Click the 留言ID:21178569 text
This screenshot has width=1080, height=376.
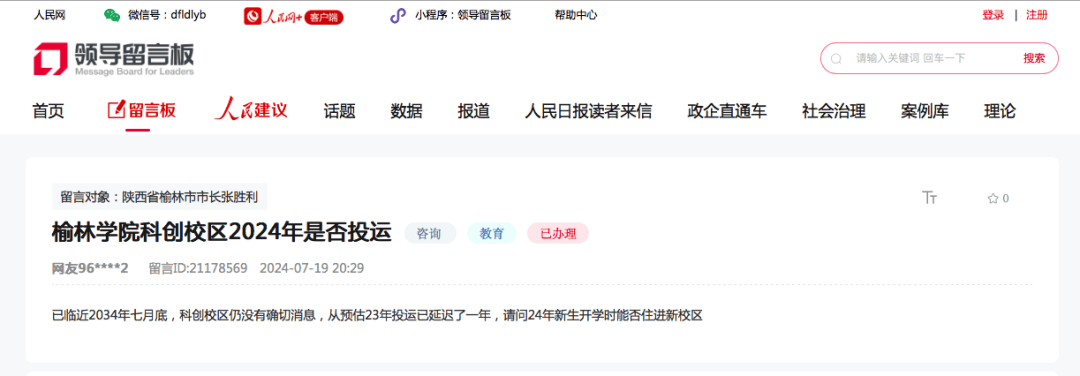198,268
